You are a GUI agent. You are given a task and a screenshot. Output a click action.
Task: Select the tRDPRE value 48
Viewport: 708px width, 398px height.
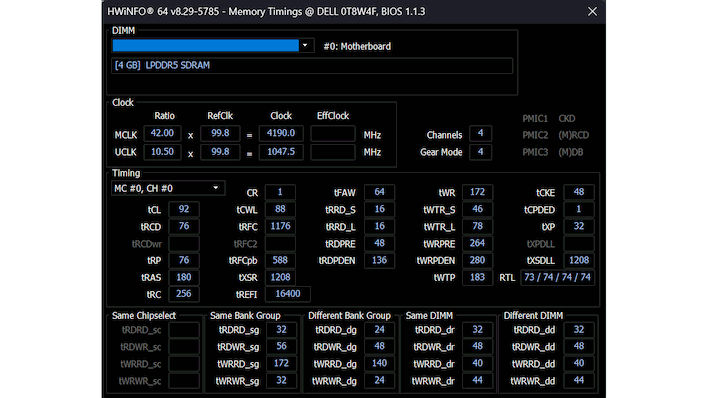[x=379, y=243]
